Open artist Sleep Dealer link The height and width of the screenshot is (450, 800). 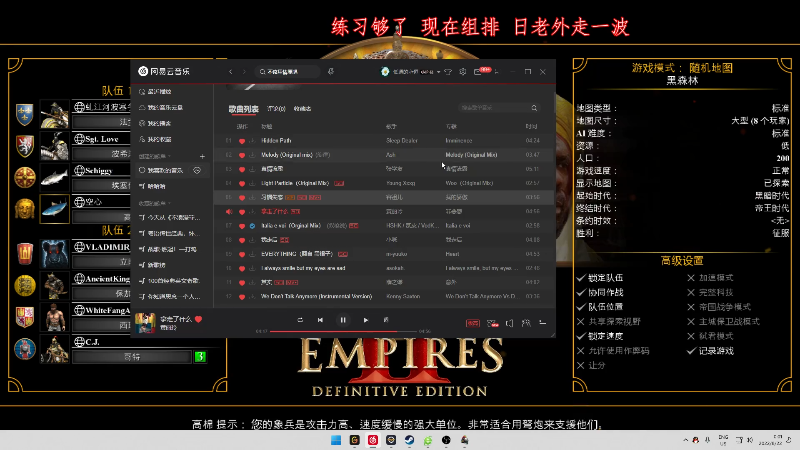coord(402,140)
